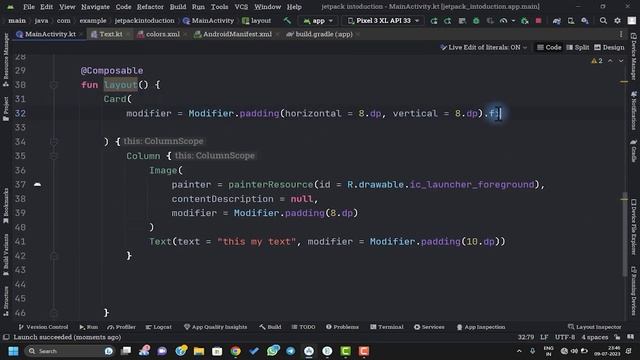Go to next highlighted problem arrow
The width and height of the screenshot is (640, 360).
(621, 61)
